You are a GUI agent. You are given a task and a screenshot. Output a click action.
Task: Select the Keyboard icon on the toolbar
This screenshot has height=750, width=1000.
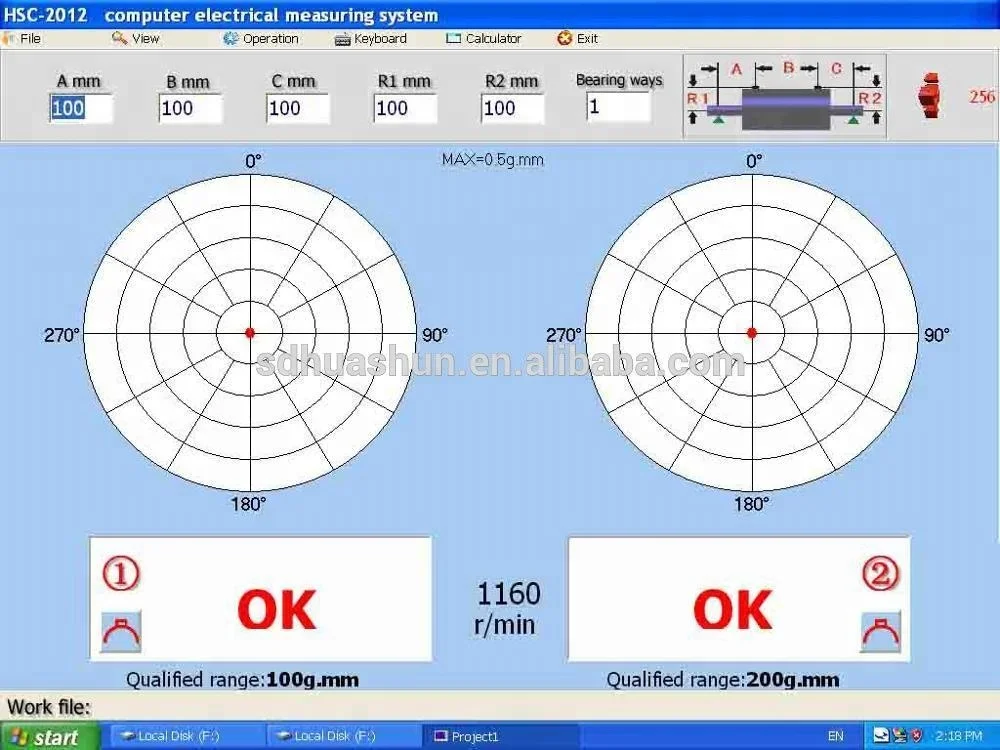[x=341, y=39]
